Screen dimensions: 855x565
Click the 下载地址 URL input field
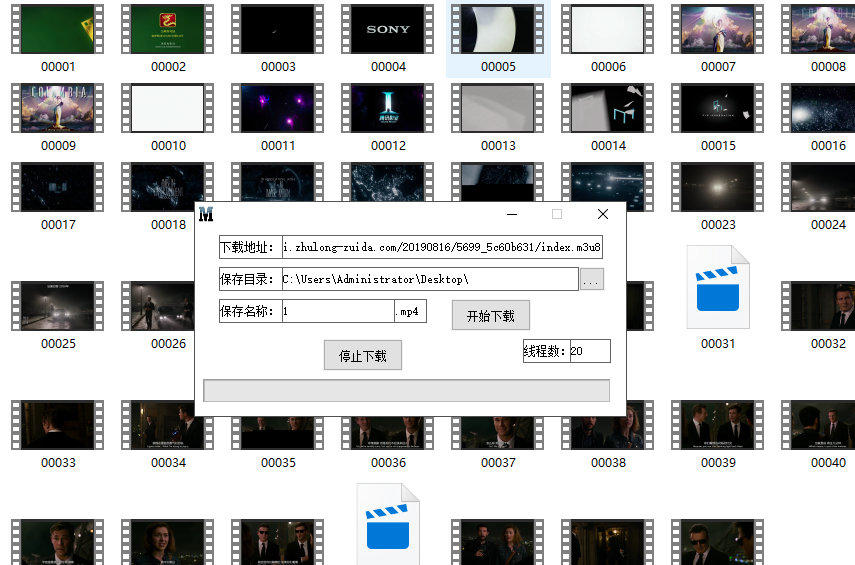click(442, 247)
